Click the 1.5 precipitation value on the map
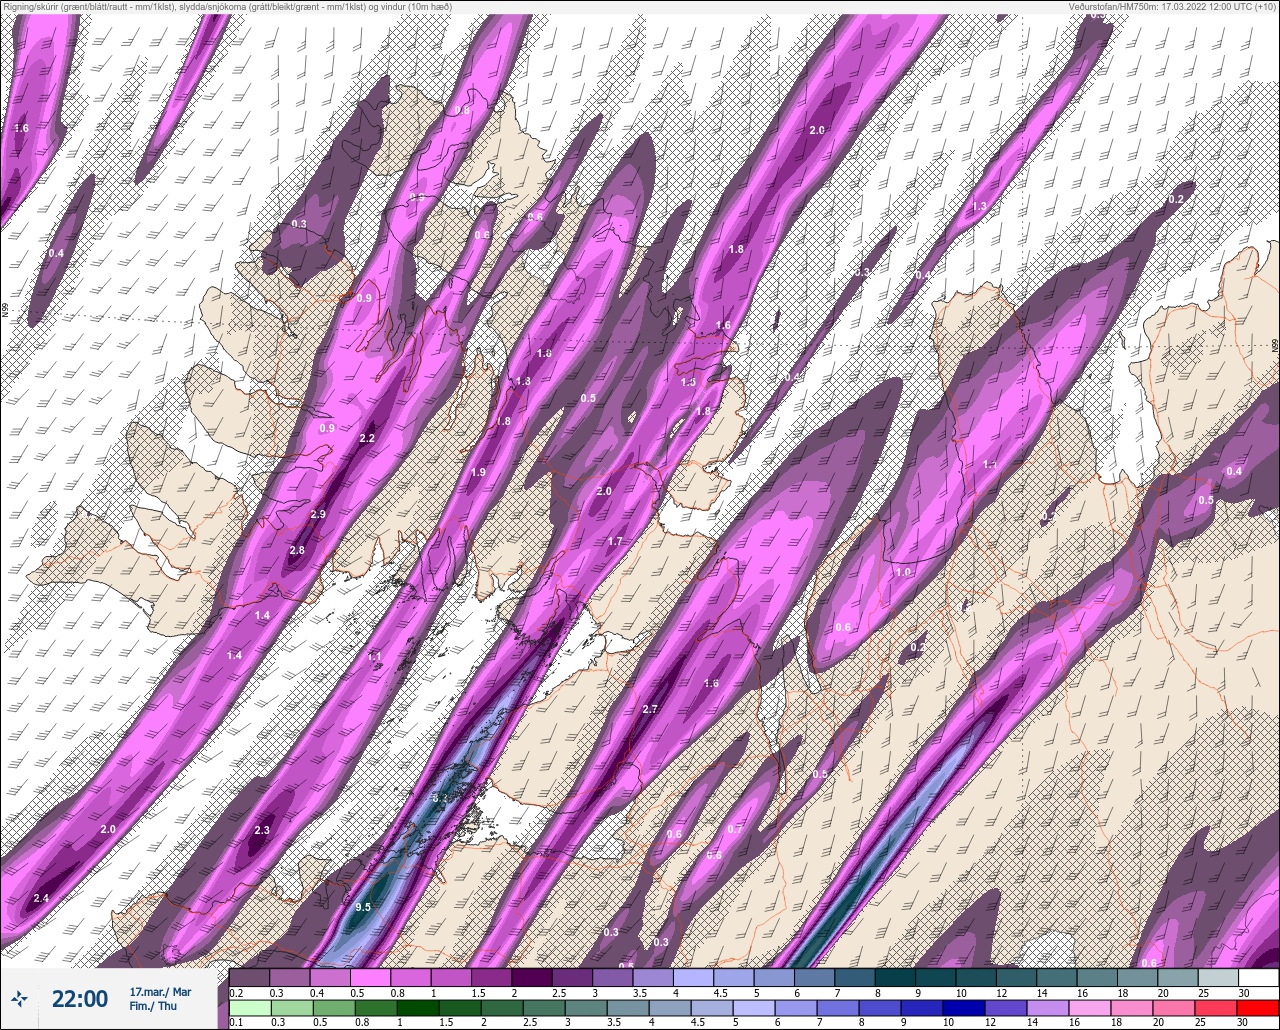This screenshot has height=1030, width=1280. [x=688, y=382]
